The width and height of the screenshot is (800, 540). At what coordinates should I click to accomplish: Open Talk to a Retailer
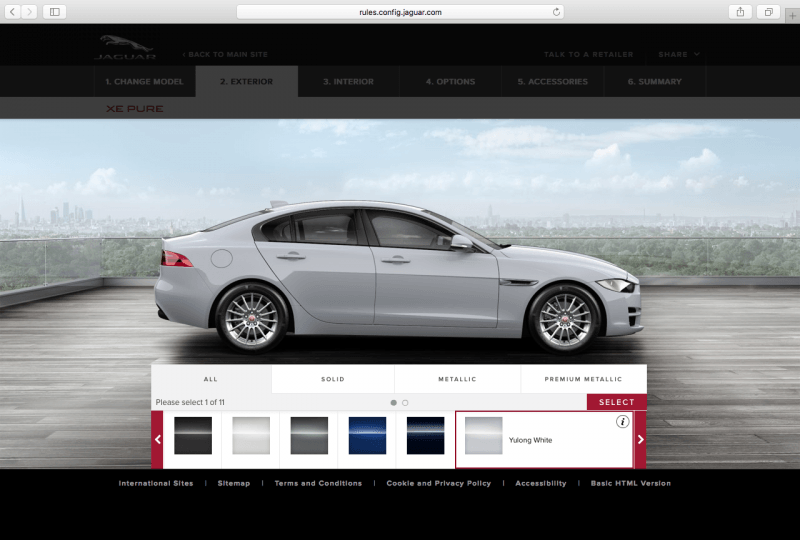[x=588, y=54]
